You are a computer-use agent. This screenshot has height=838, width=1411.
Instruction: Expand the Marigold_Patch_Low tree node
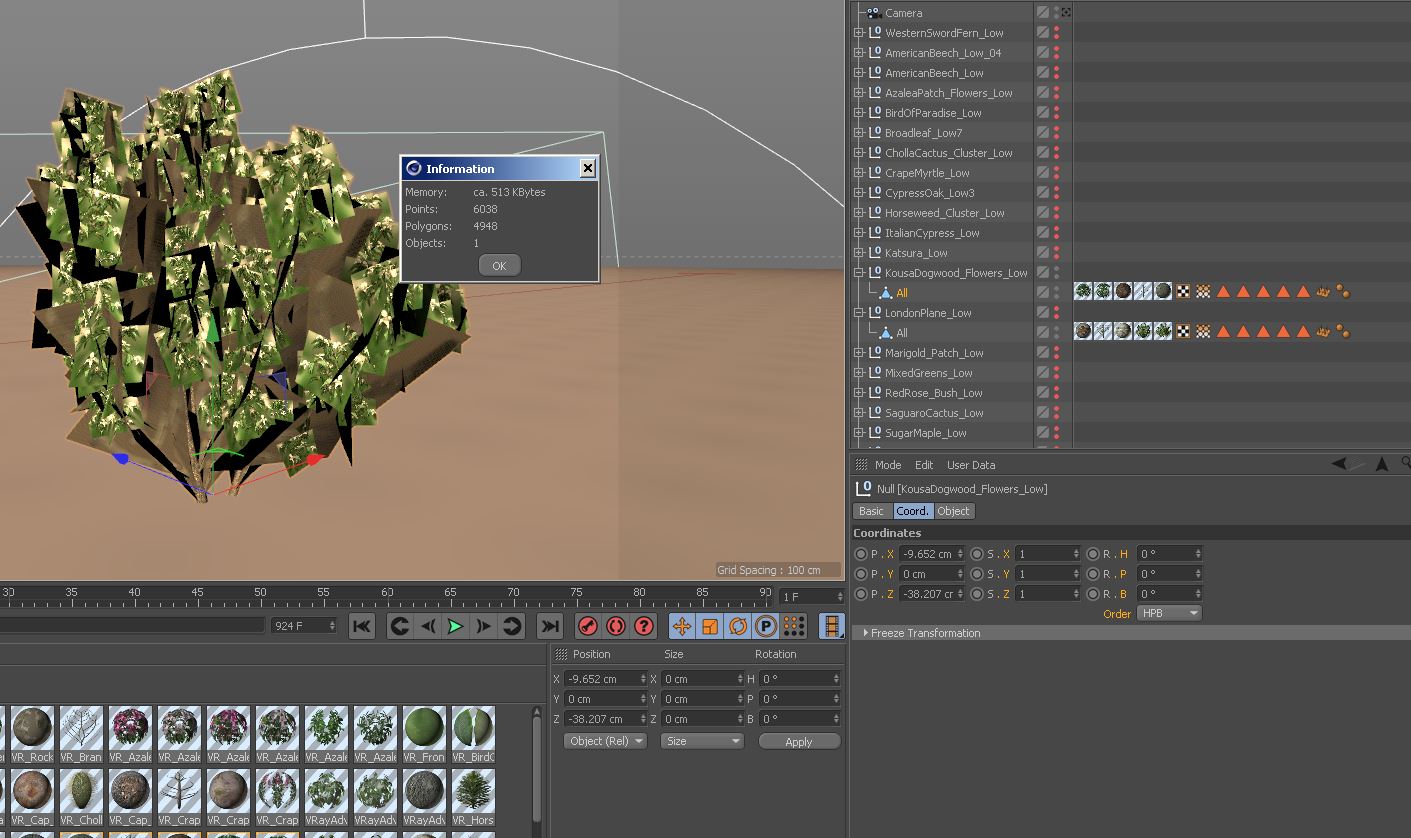[x=858, y=353]
